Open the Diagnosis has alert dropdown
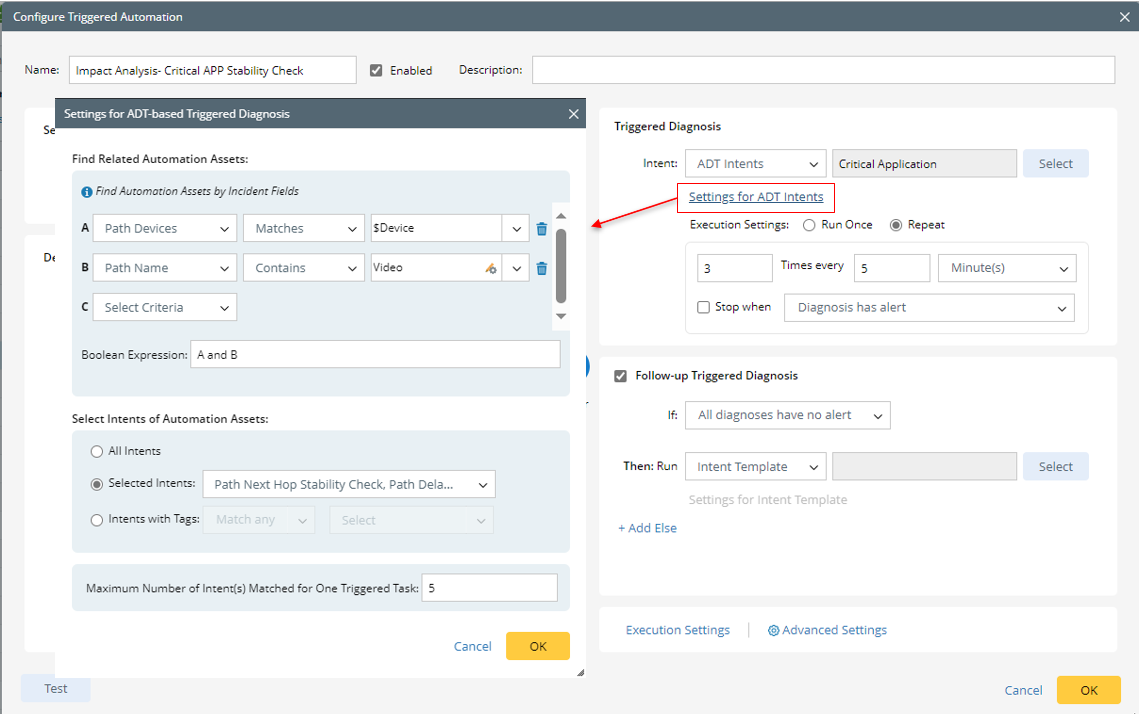 (929, 308)
